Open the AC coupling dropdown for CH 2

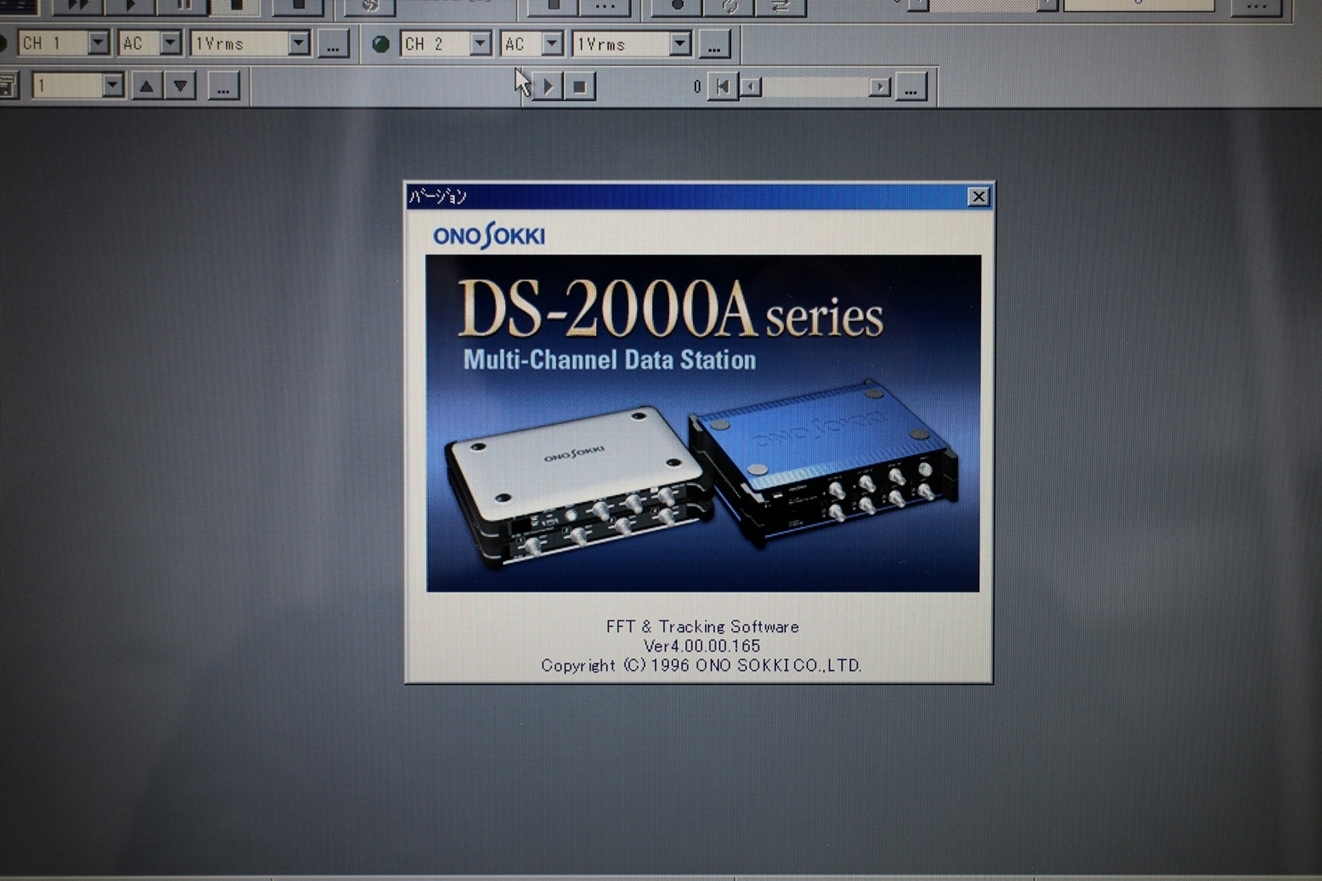point(552,43)
